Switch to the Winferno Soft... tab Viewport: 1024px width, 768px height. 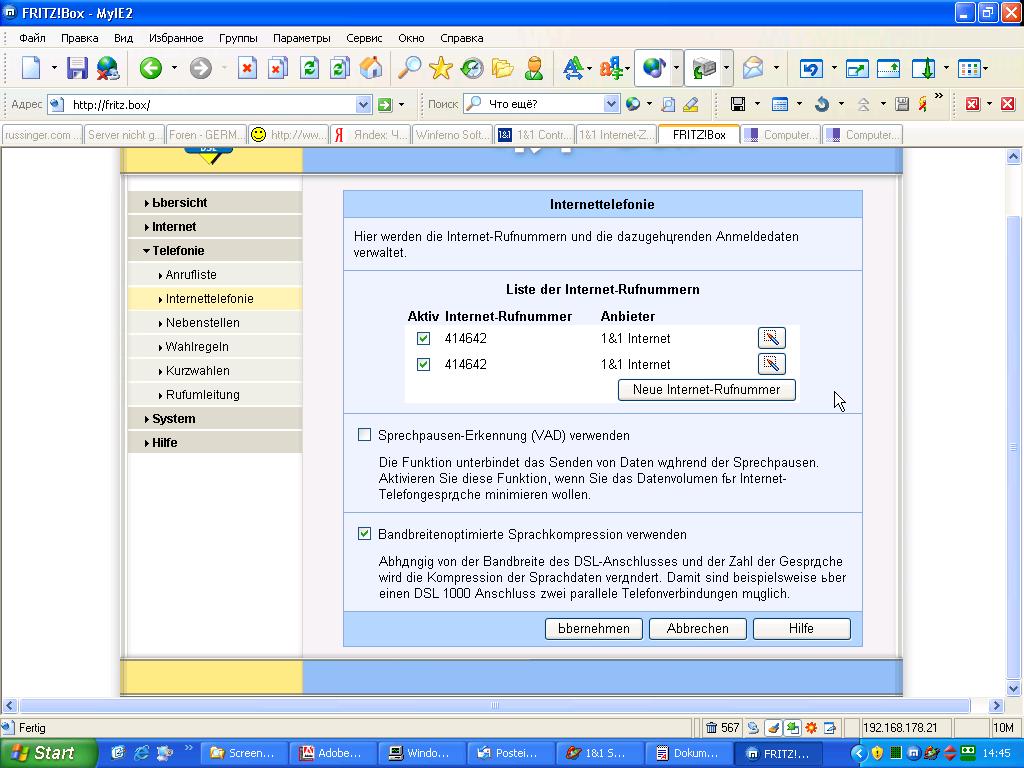[x=452, y=135]
